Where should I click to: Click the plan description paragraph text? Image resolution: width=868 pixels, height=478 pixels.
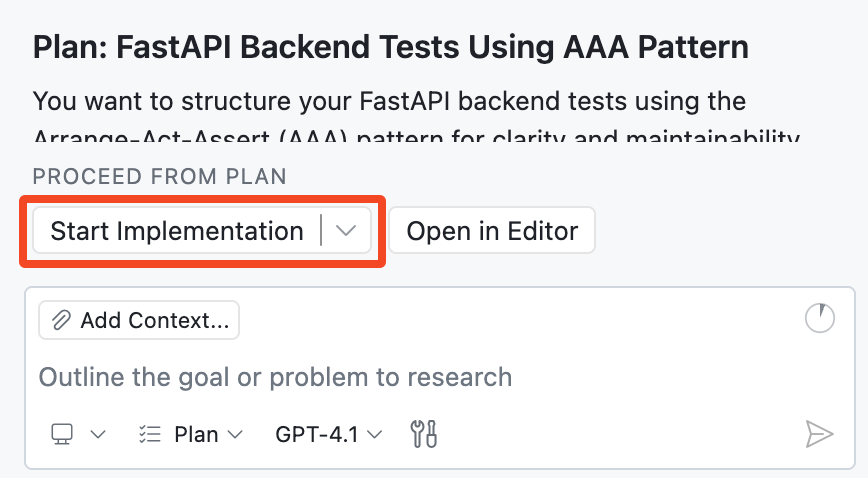(416, 116)
